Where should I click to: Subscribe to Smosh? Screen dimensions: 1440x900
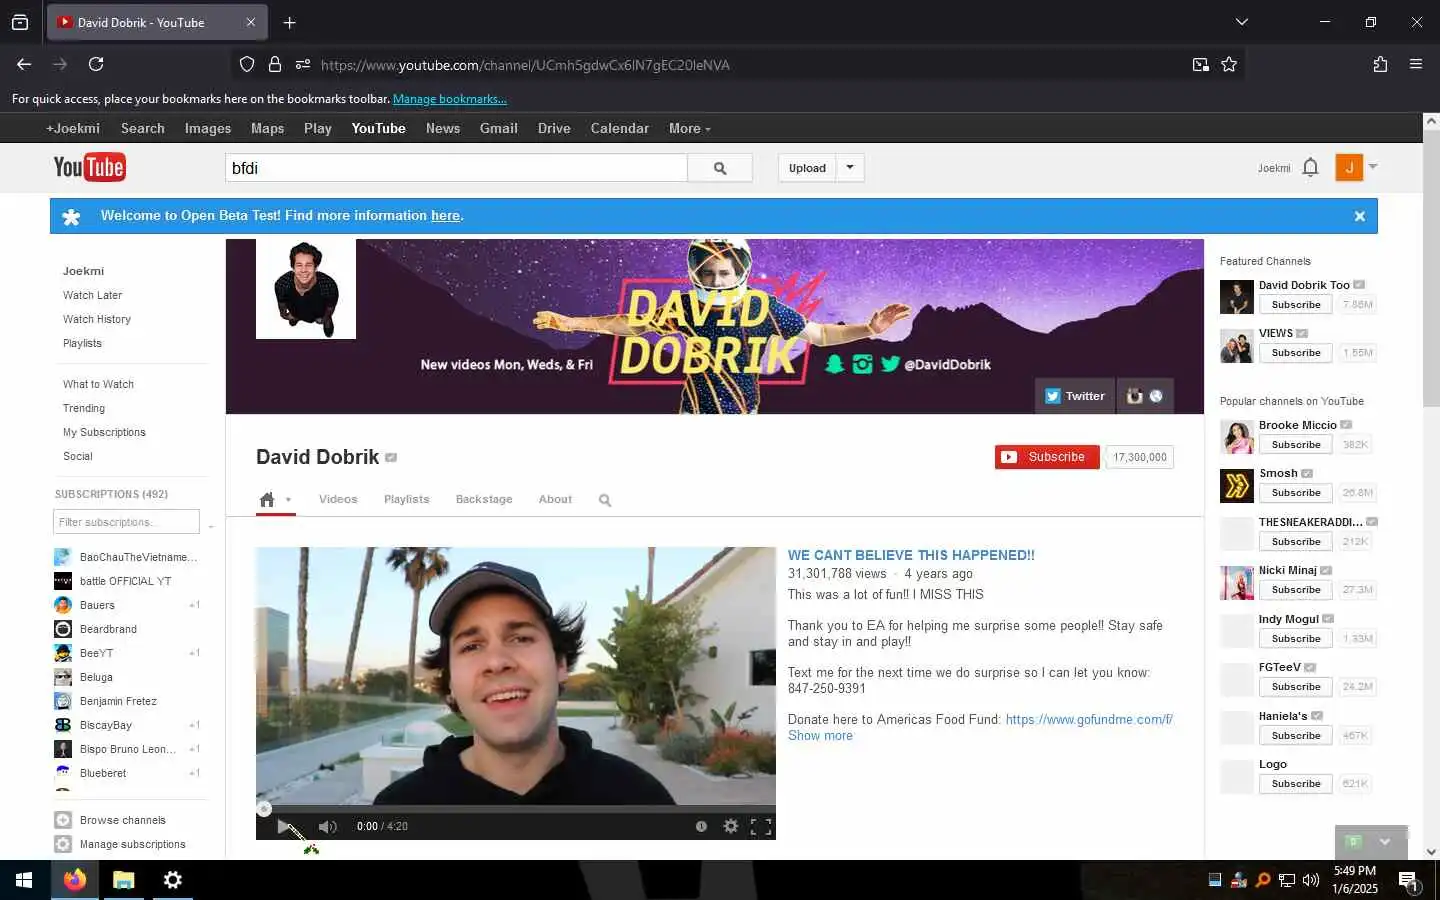click(x=1296, y=493)
